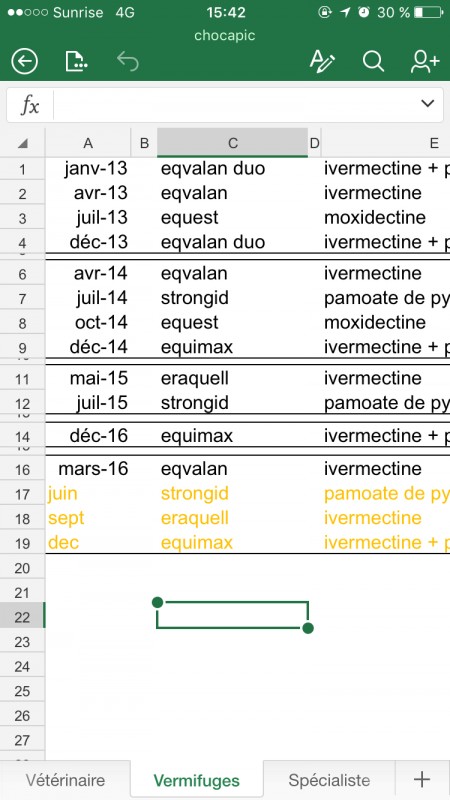
Task: Select the Vermifuges sheet tab
Action: (x=196, y=780)
